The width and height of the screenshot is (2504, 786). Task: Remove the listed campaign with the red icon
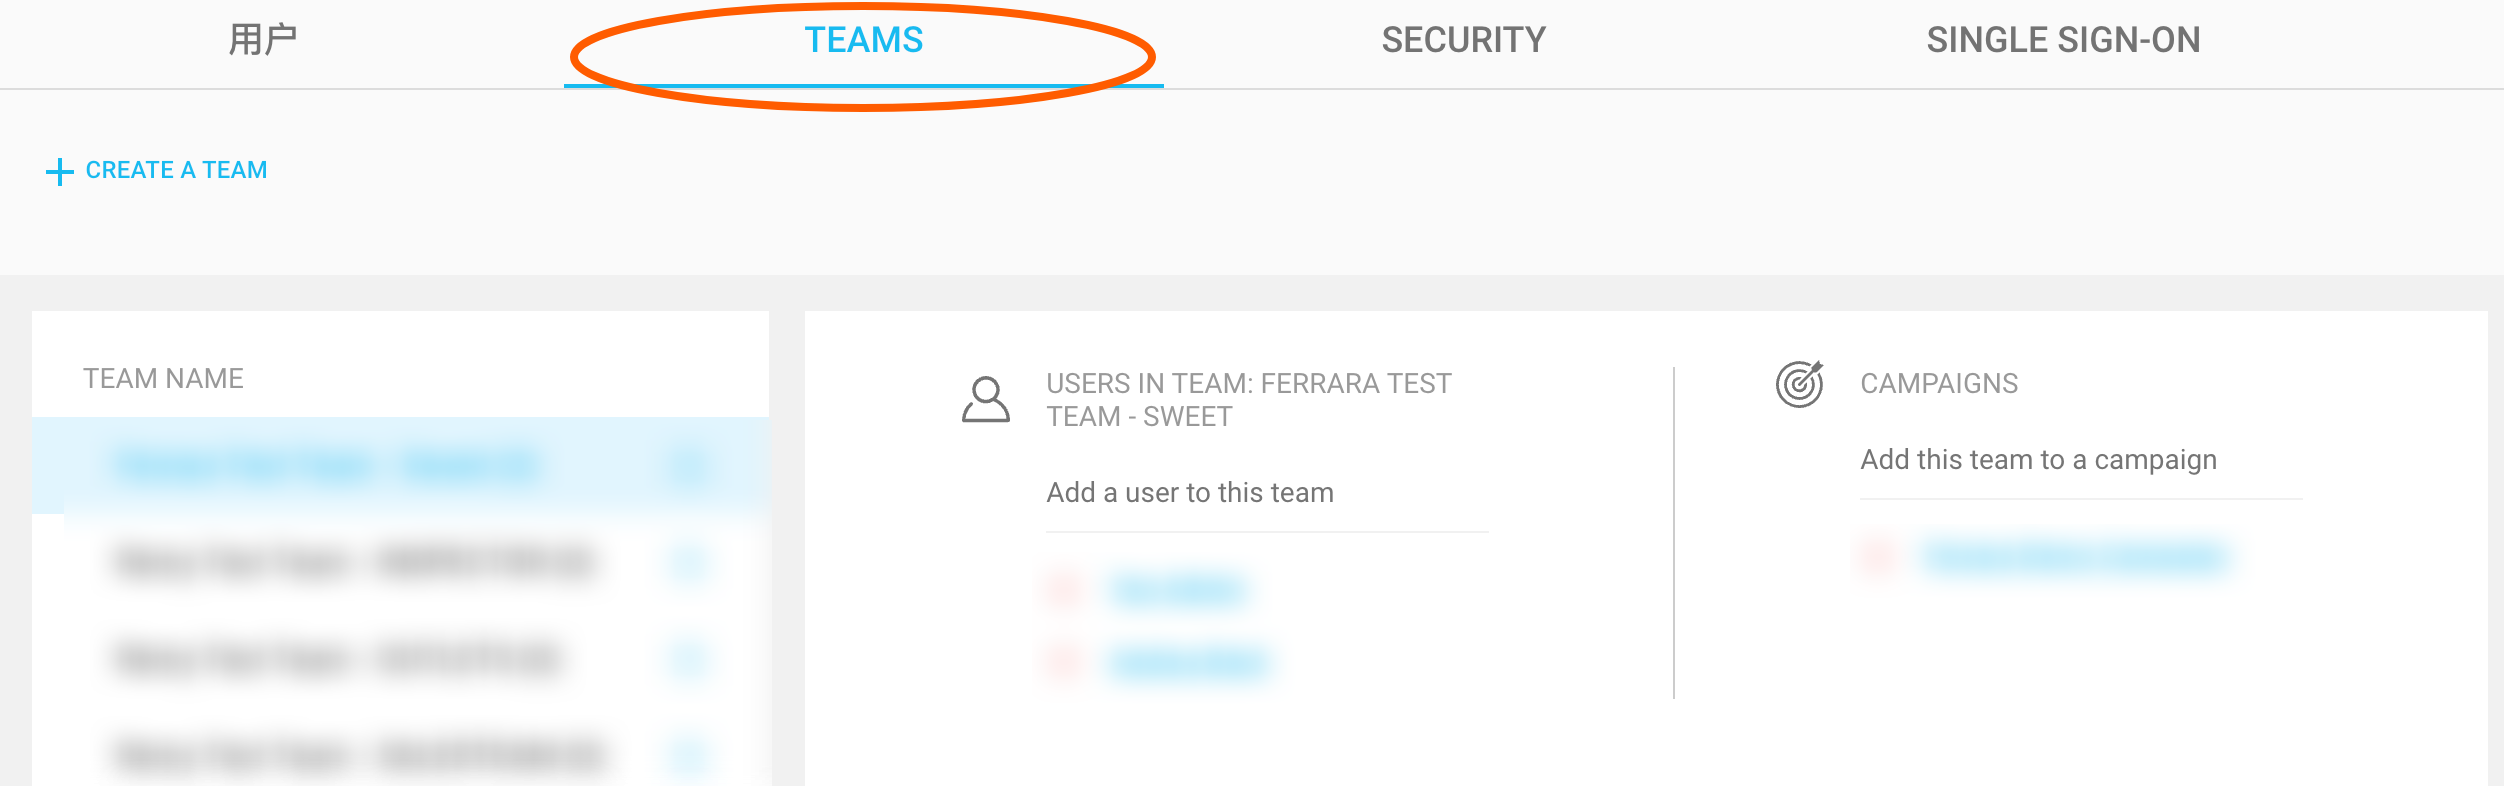point(1878,556)
